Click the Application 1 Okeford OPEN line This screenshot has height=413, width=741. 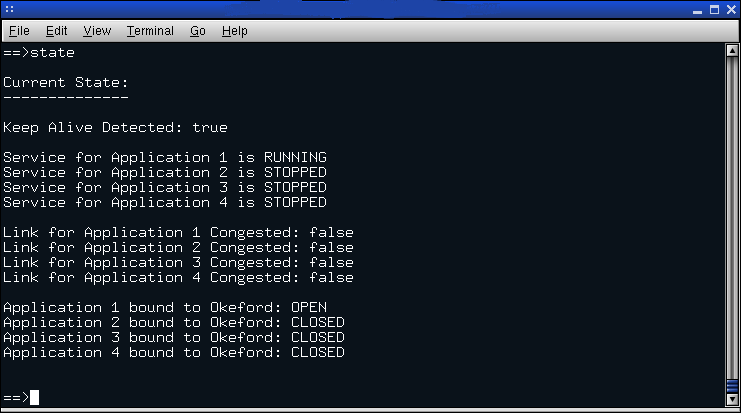tap(165, 307)
